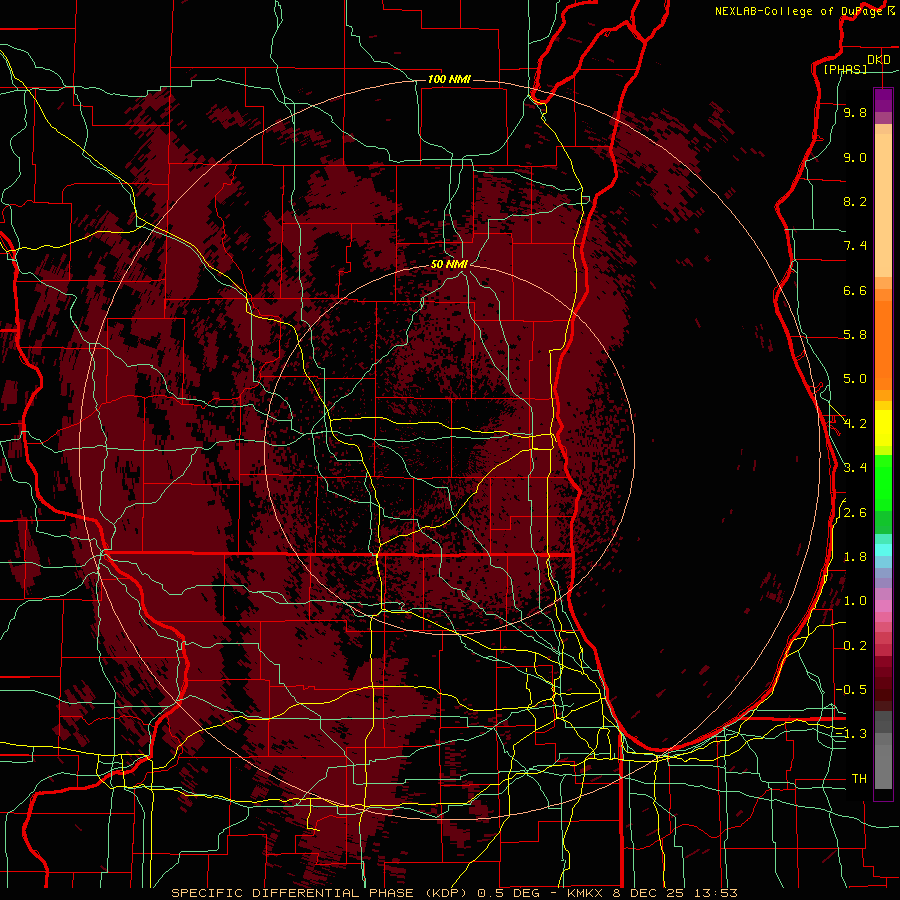This screenshot has height=900, width=900.
Task: Click the 6.6 scale label
Action: coord(855,290)
